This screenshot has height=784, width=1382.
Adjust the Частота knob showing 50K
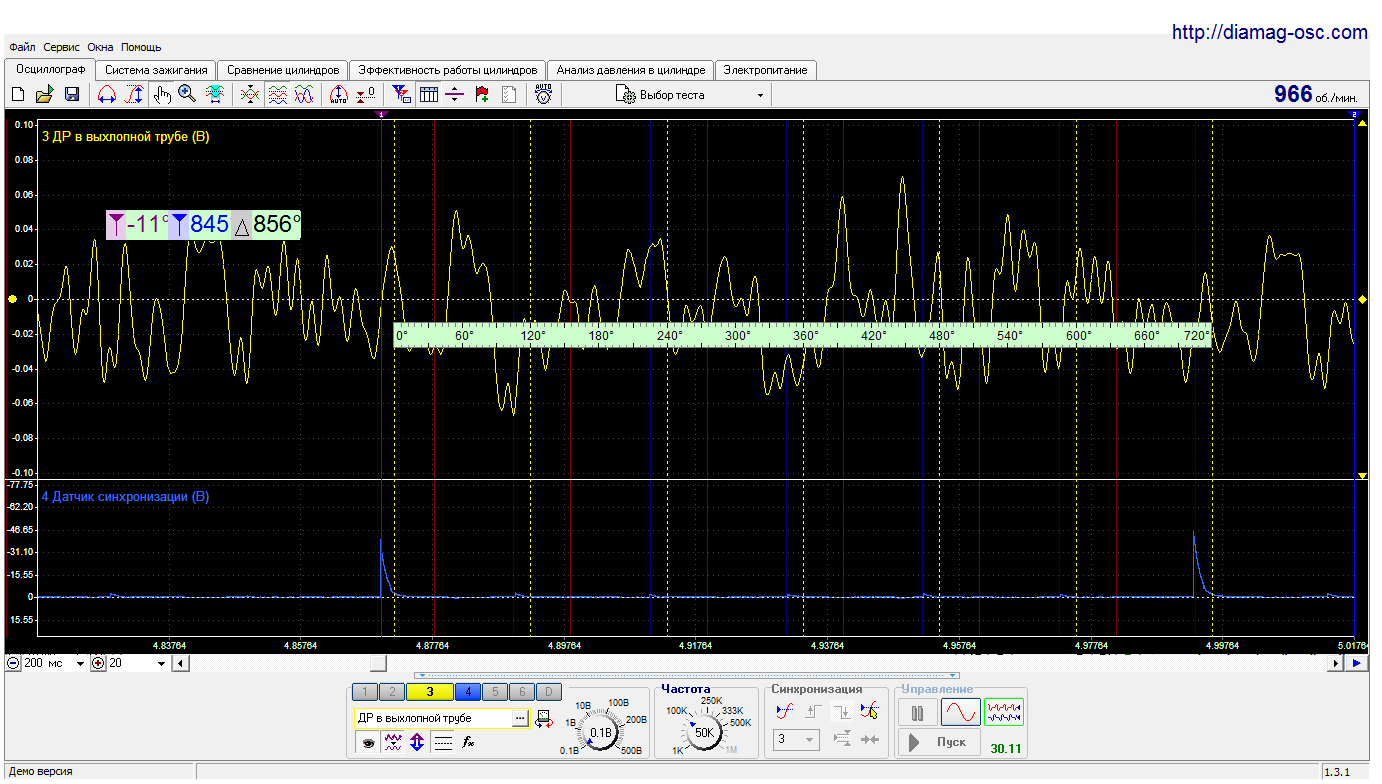[x=705, y=732]
